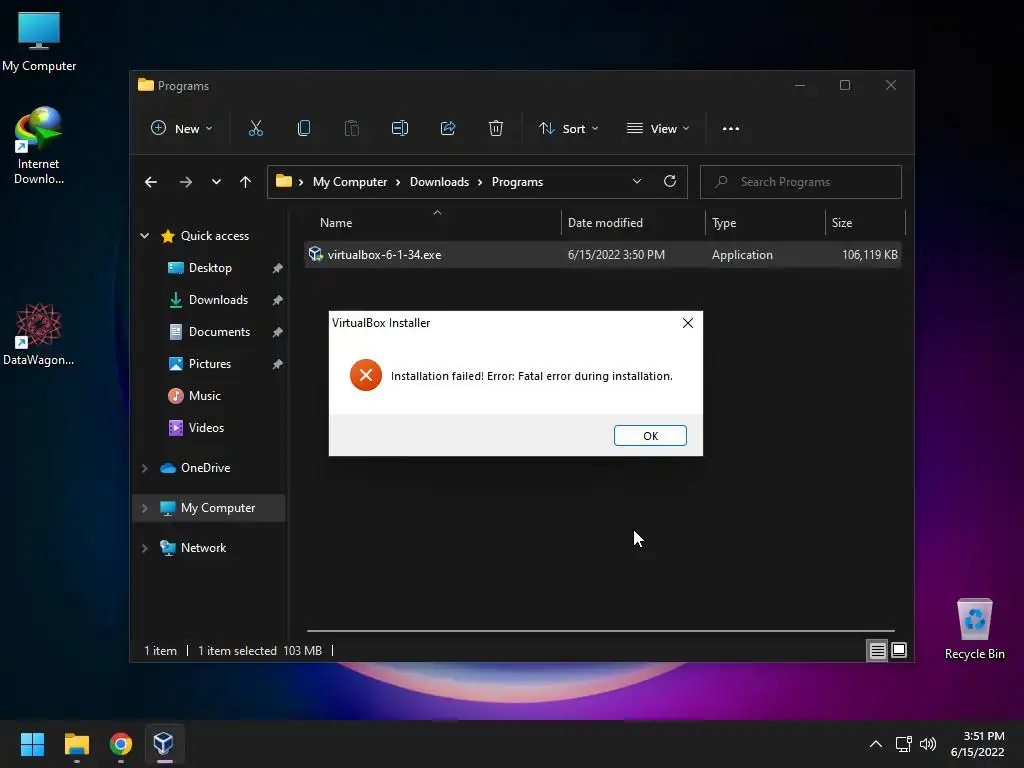Viewport: 1024px width, 768px height.
Task: Switch to Details view layout button
Action: tap(877, 650)
